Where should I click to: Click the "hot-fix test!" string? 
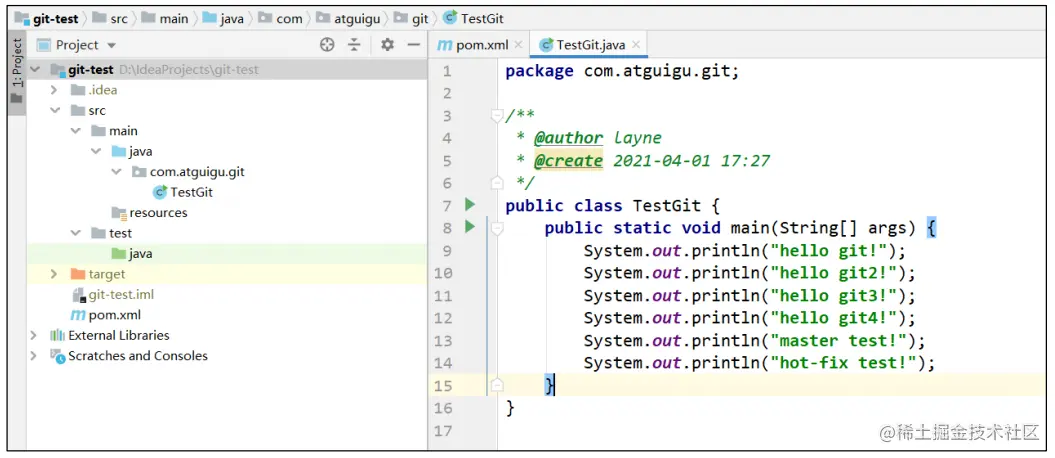(844, 363)
